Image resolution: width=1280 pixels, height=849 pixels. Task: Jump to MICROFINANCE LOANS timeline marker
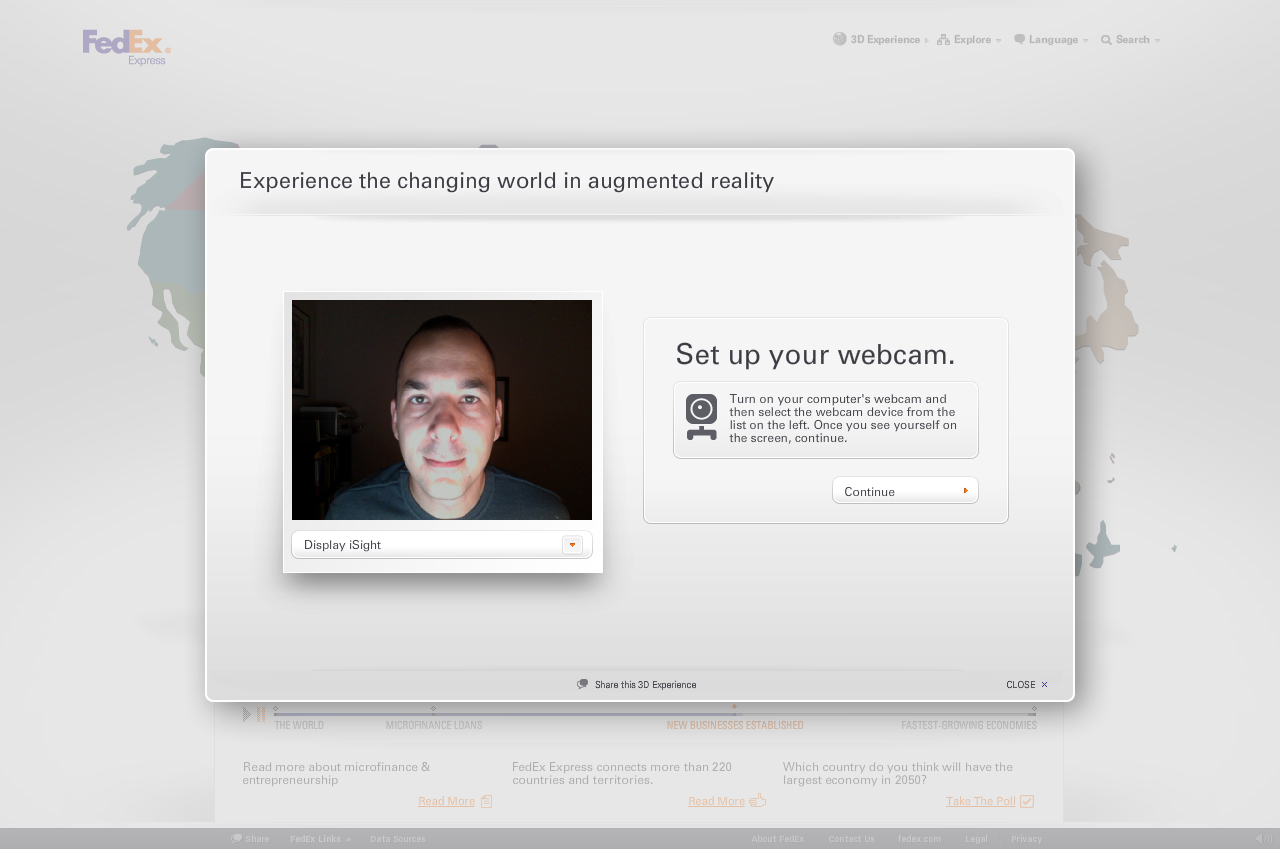coord(434,725)
